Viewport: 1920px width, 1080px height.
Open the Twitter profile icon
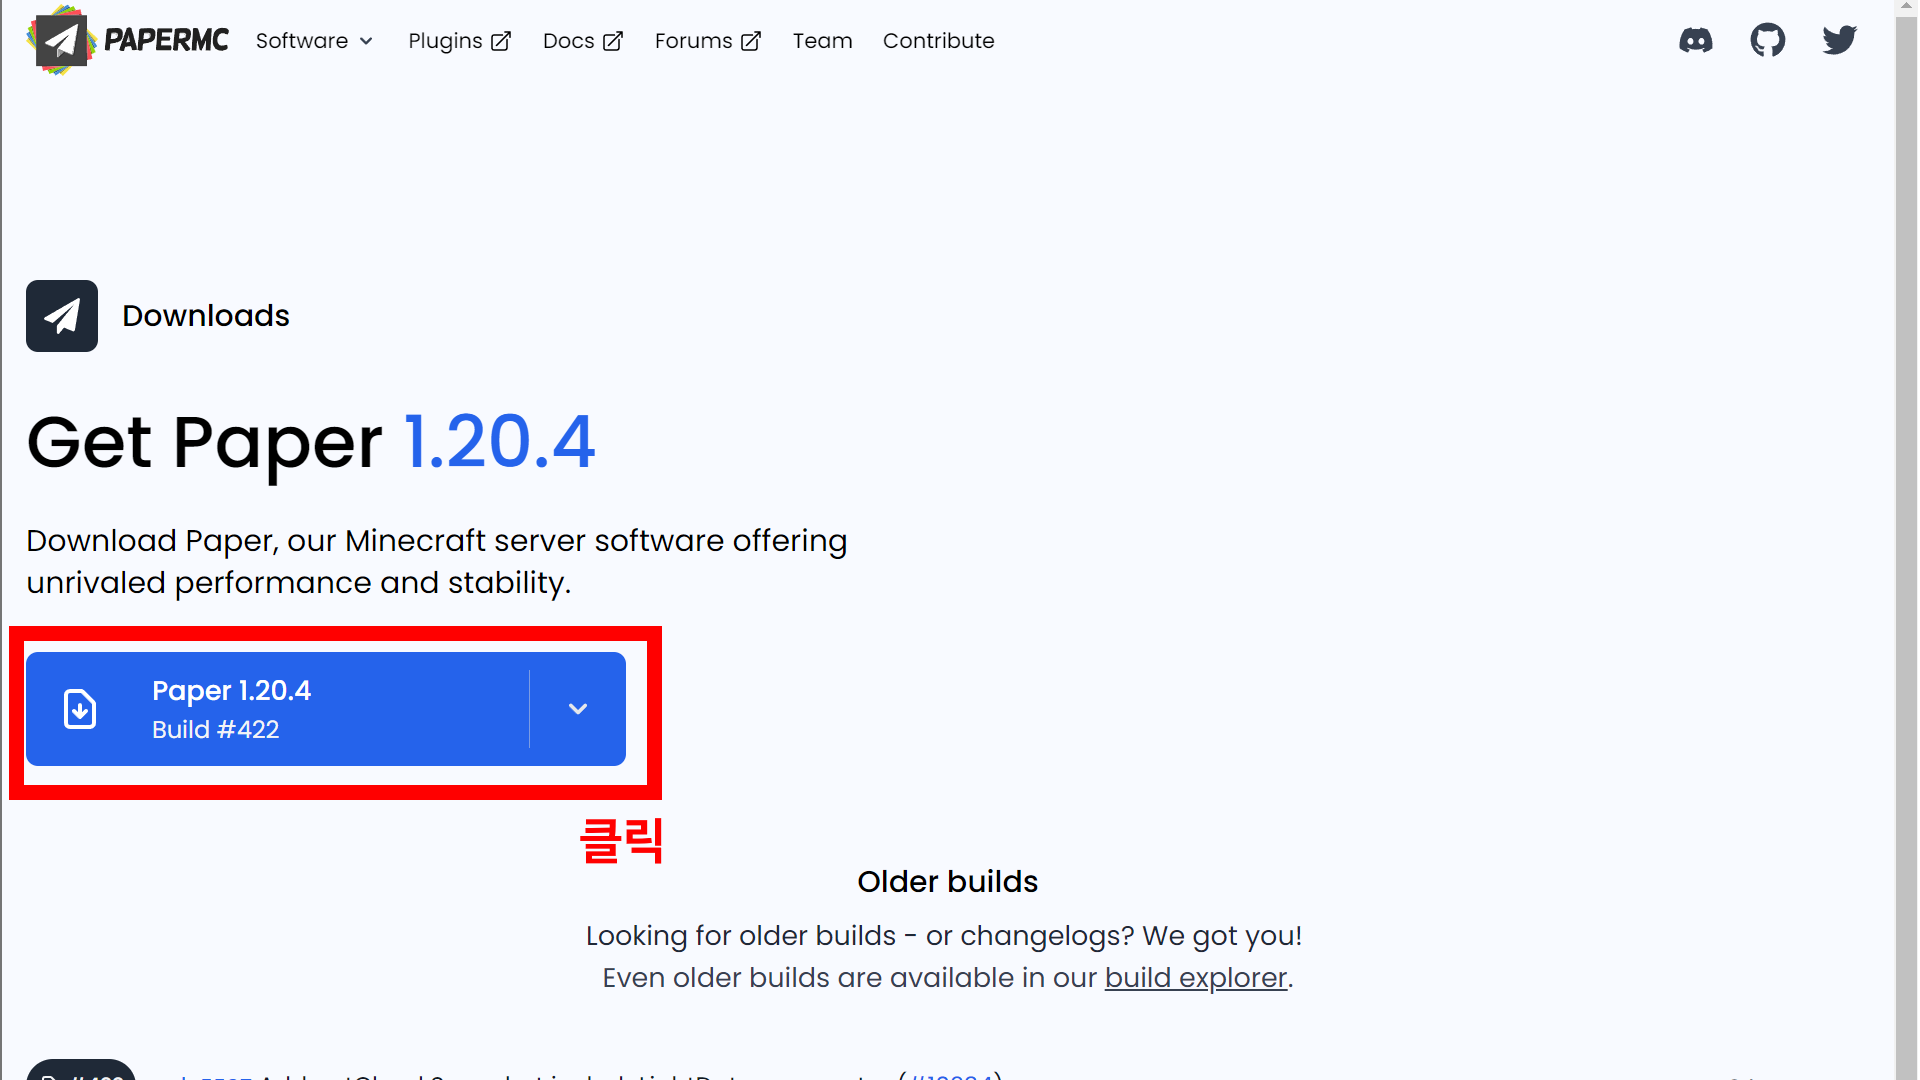coord(1839,41)
